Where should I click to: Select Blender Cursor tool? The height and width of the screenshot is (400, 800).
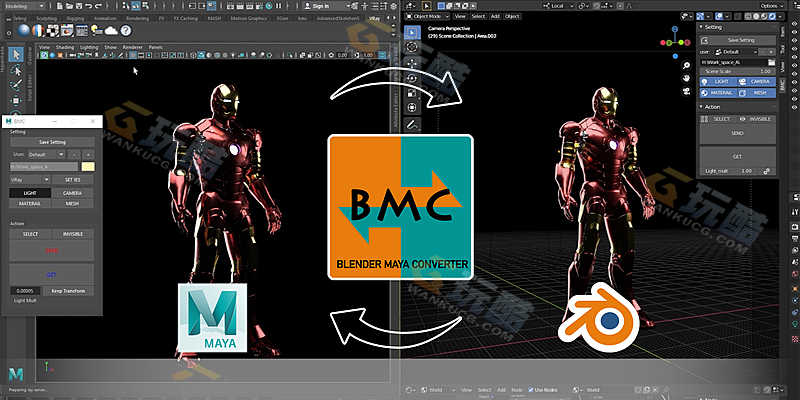(412, 47)
